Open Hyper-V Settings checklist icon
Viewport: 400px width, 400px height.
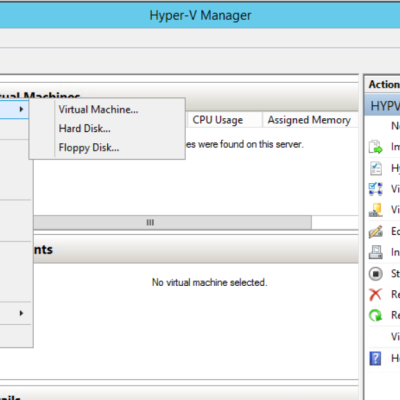[x=376, y=168]
